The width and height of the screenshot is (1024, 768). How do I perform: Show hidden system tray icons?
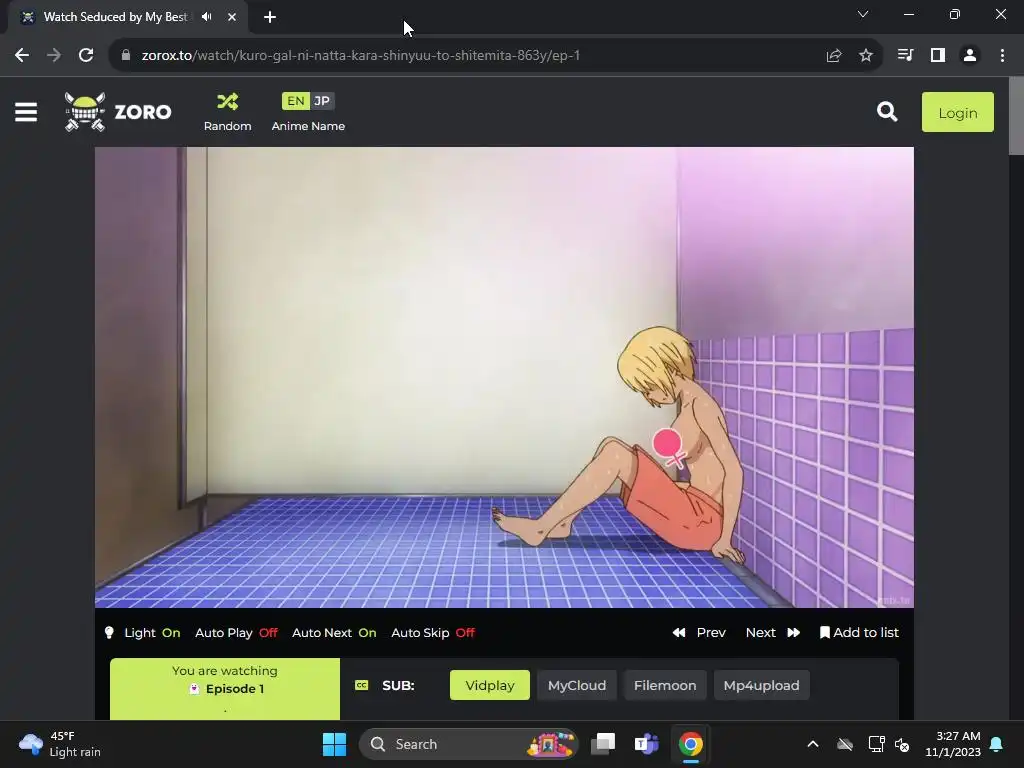click(812, 744)
